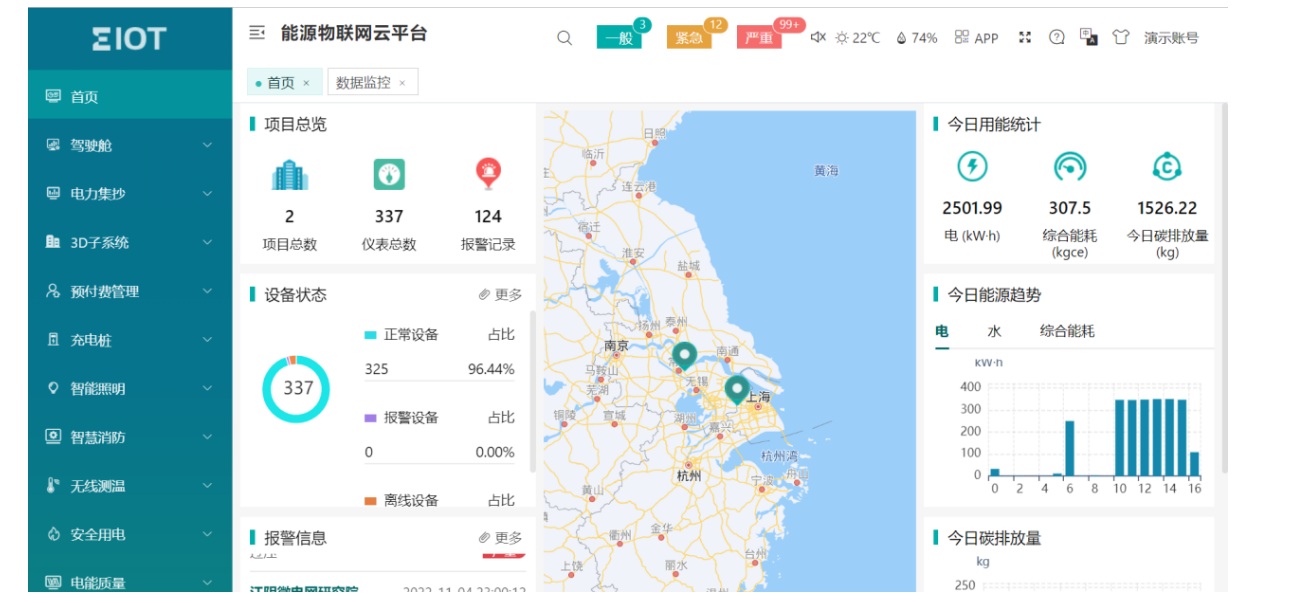1296x603 pixels.
Task: Open the search magnifier icon
Action: click(x=564, y=38)
